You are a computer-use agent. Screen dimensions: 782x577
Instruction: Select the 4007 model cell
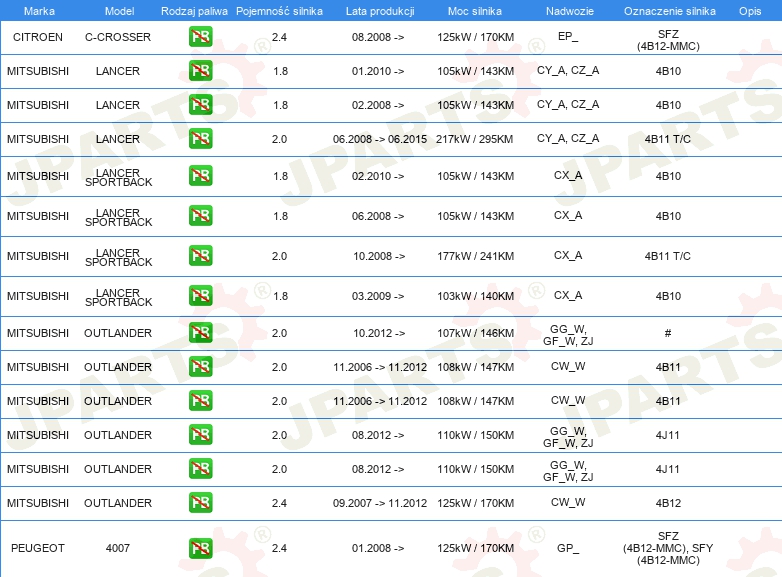click(x=118, y=548)
